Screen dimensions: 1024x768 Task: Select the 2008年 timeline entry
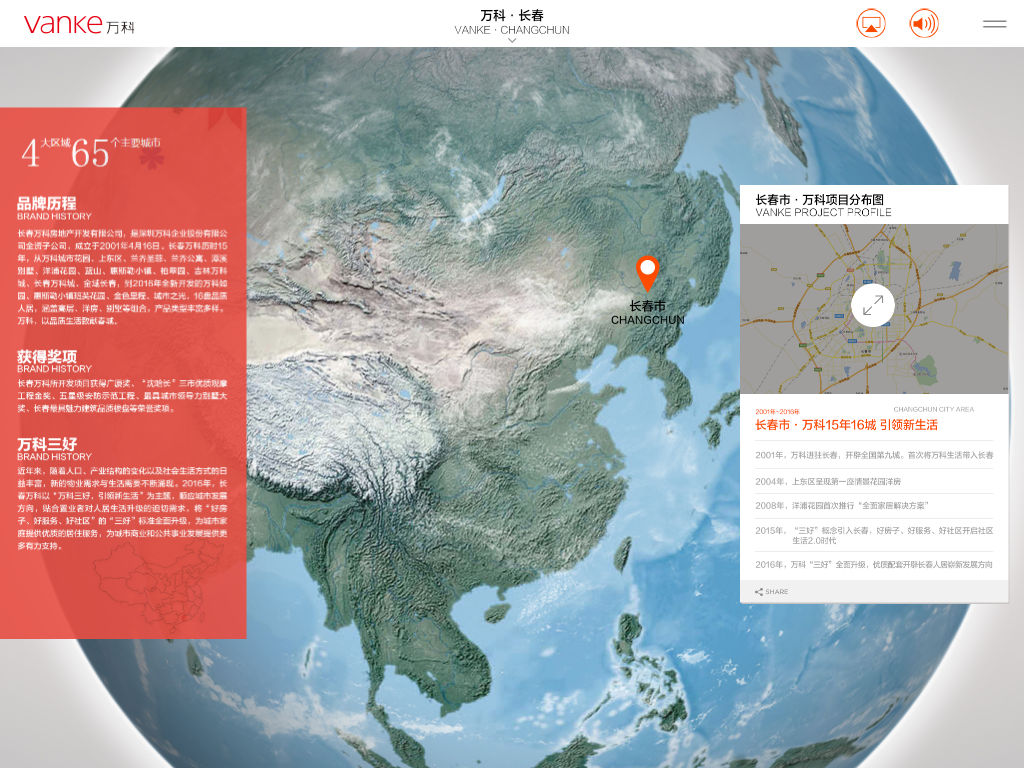842,505
